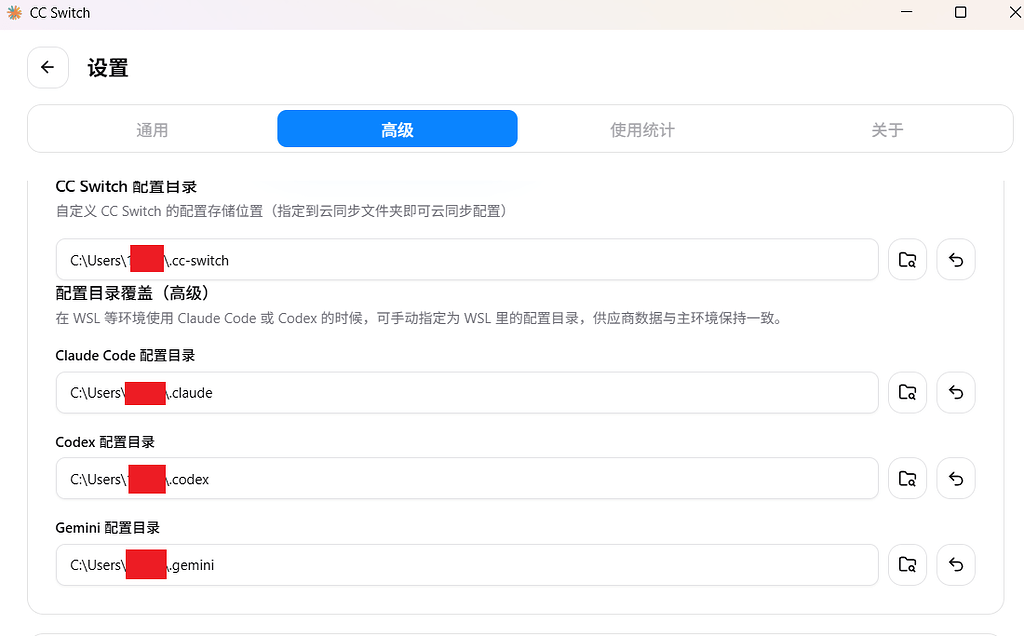Click the CC Switch app logo icon
This screenshot has height=636, width=1024.
pos(14,12)
